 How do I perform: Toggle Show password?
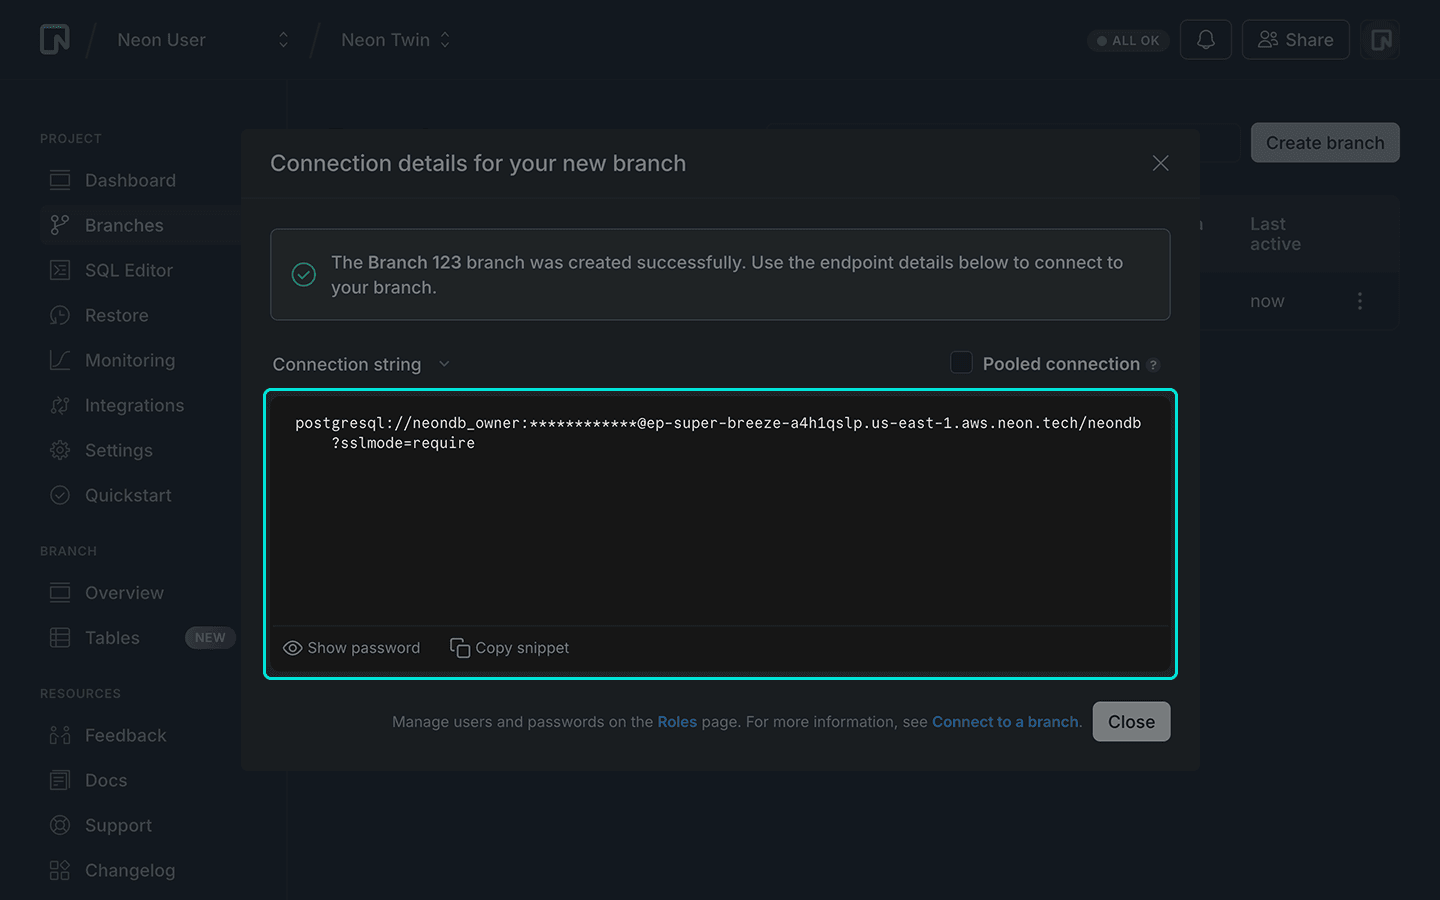pos(352,648)
